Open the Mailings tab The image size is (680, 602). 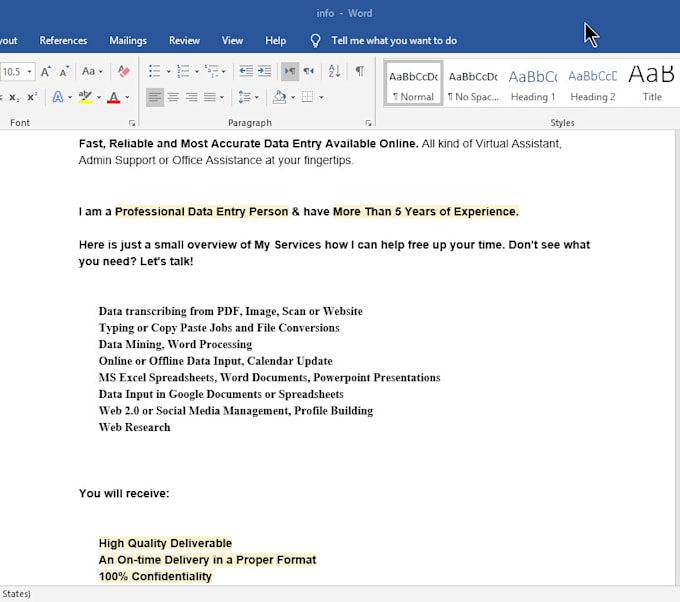[128, 40]
